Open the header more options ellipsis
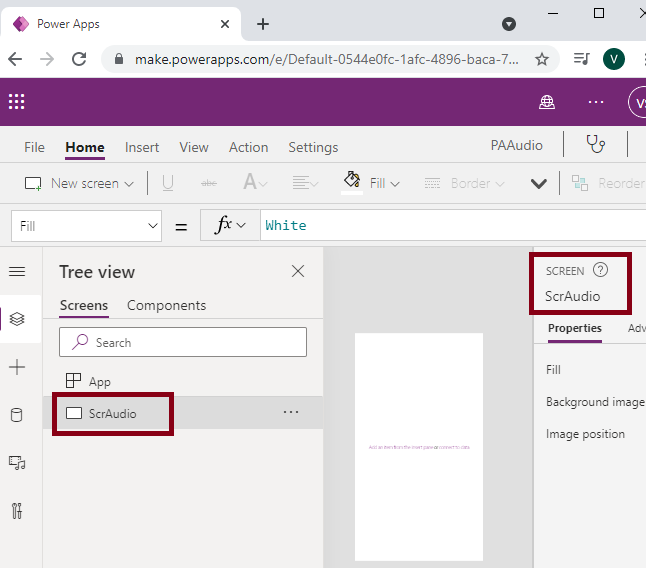Screen dimensions: 651x568 pyautogui.click(x=596, y=102)
